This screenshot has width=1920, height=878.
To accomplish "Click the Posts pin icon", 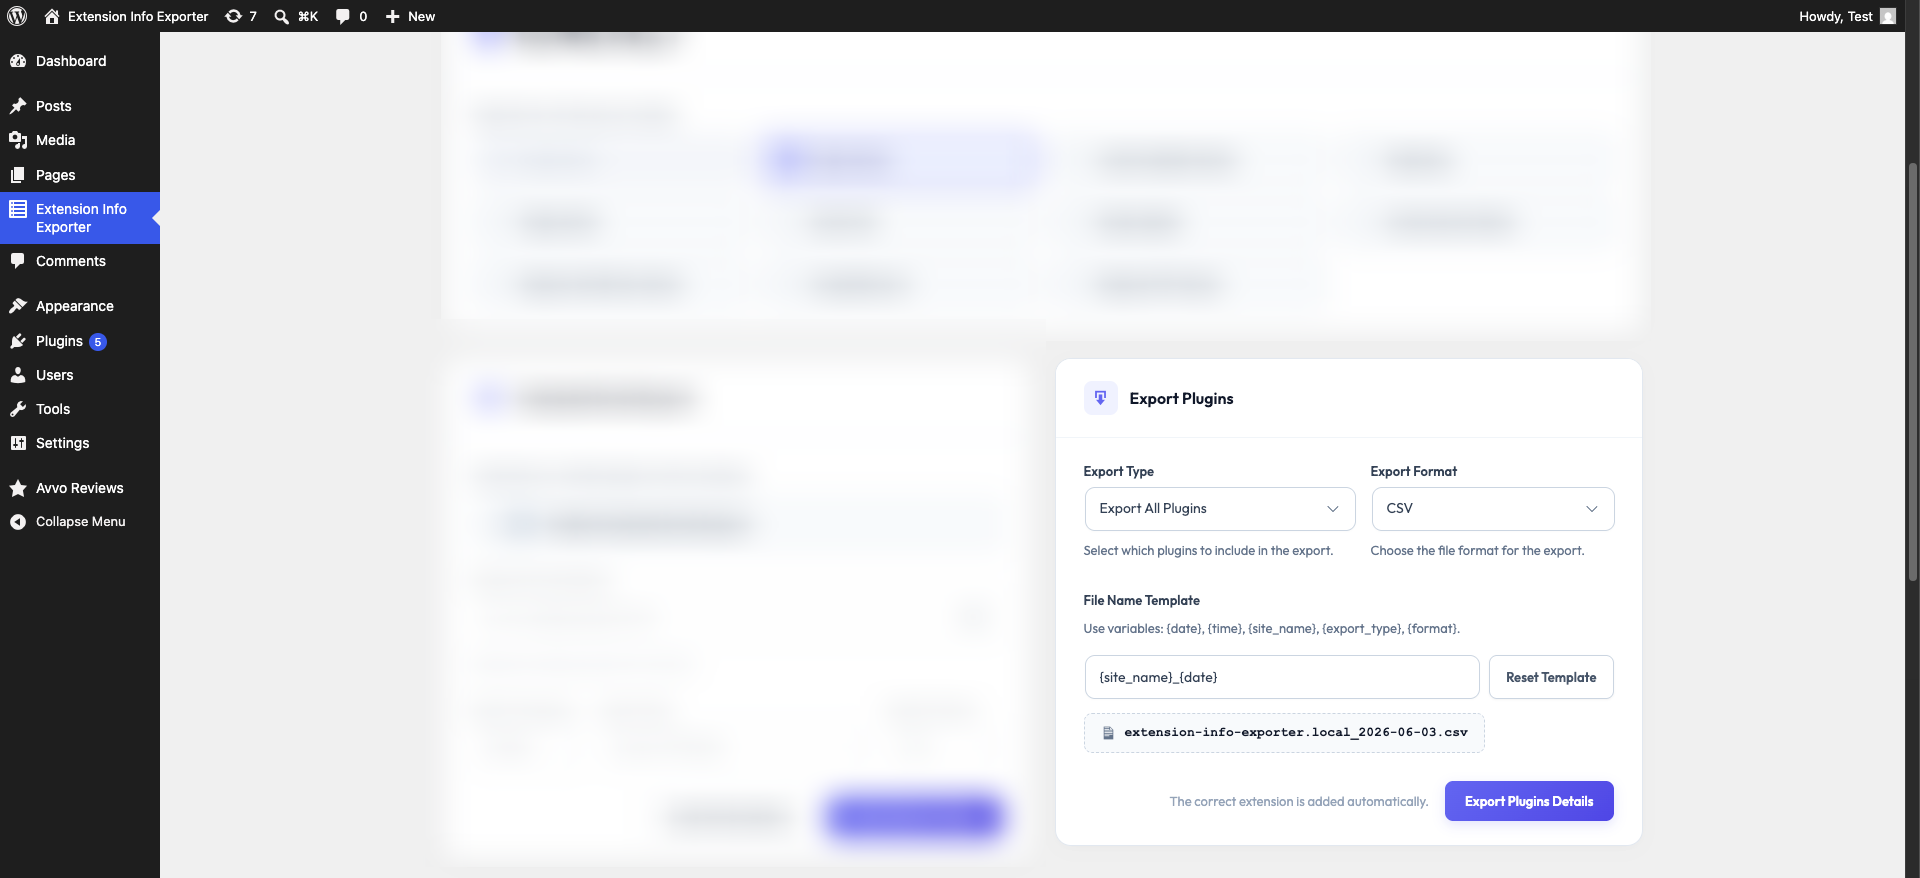I will tap(18, 106).
